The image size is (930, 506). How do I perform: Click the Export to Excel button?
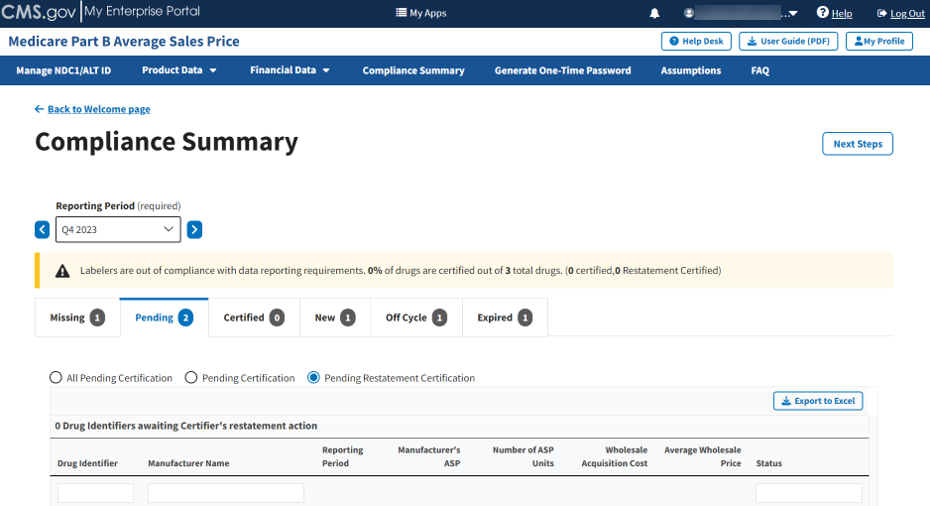click(x=817, y=401)
